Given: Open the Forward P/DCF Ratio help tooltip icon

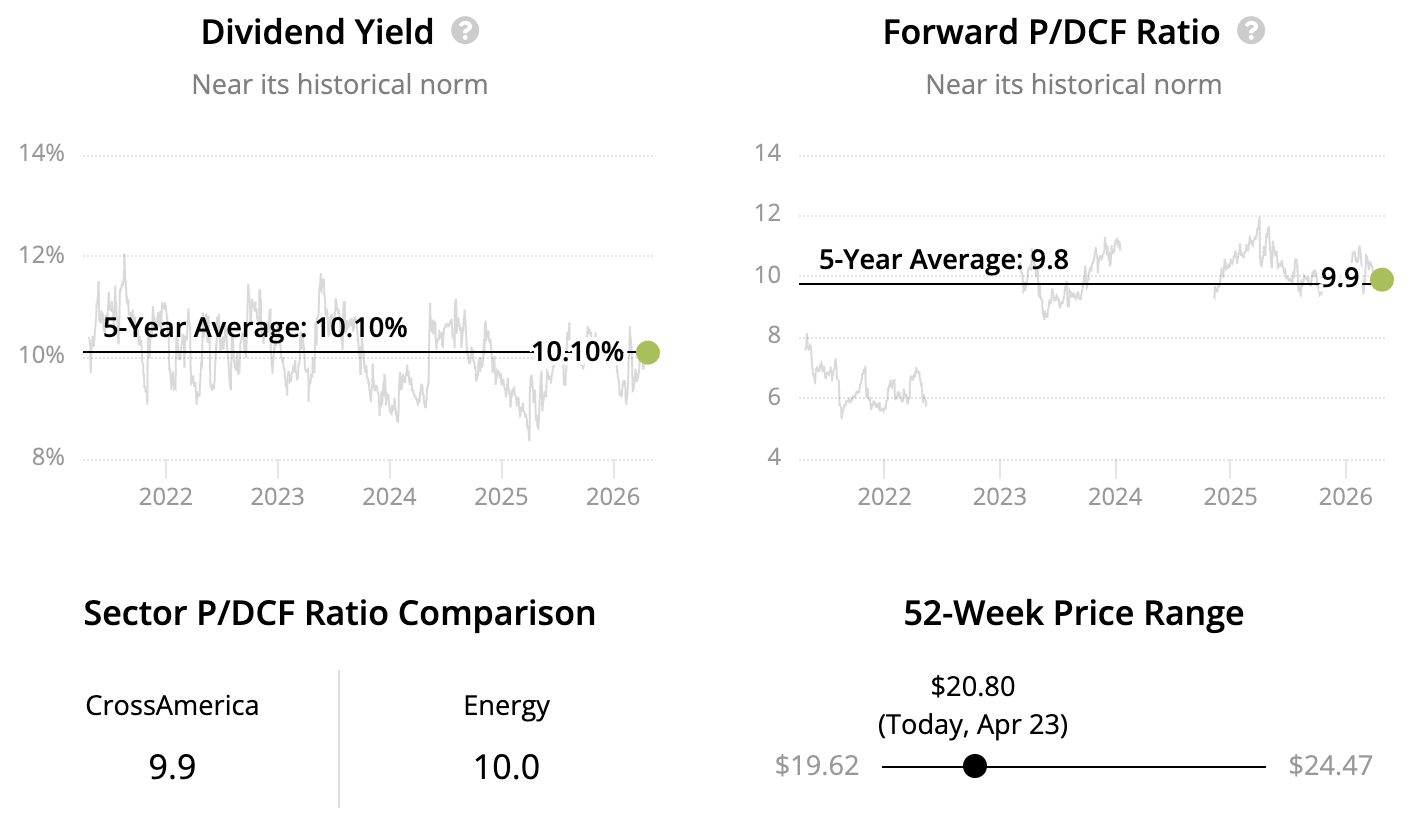Looking at the screenshot, I should 1251,31.
